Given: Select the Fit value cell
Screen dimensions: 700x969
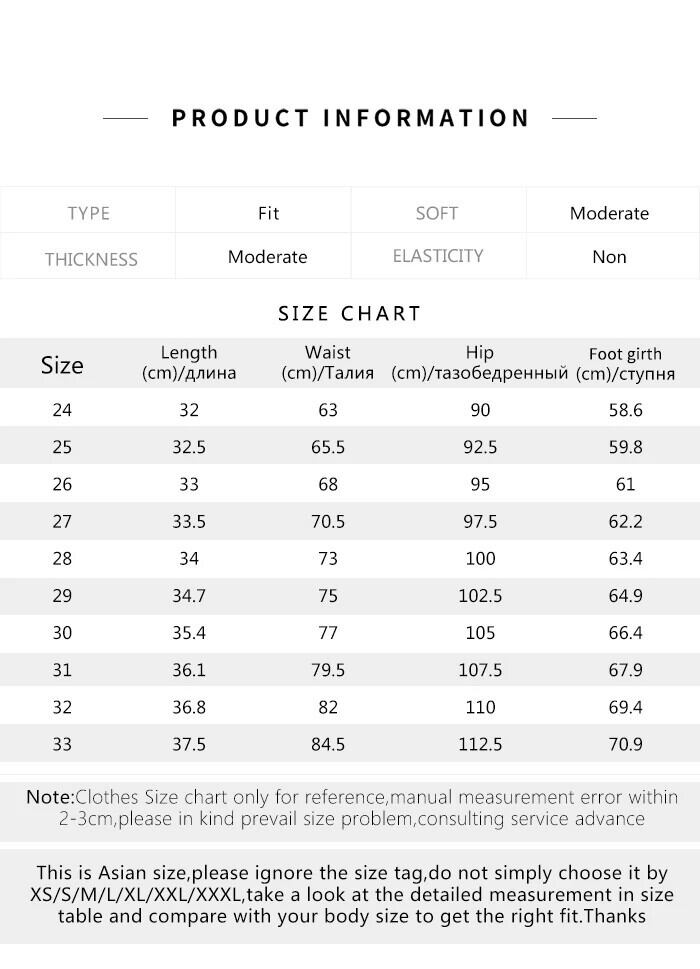Looking at the screenshot, I should (268, 213).
